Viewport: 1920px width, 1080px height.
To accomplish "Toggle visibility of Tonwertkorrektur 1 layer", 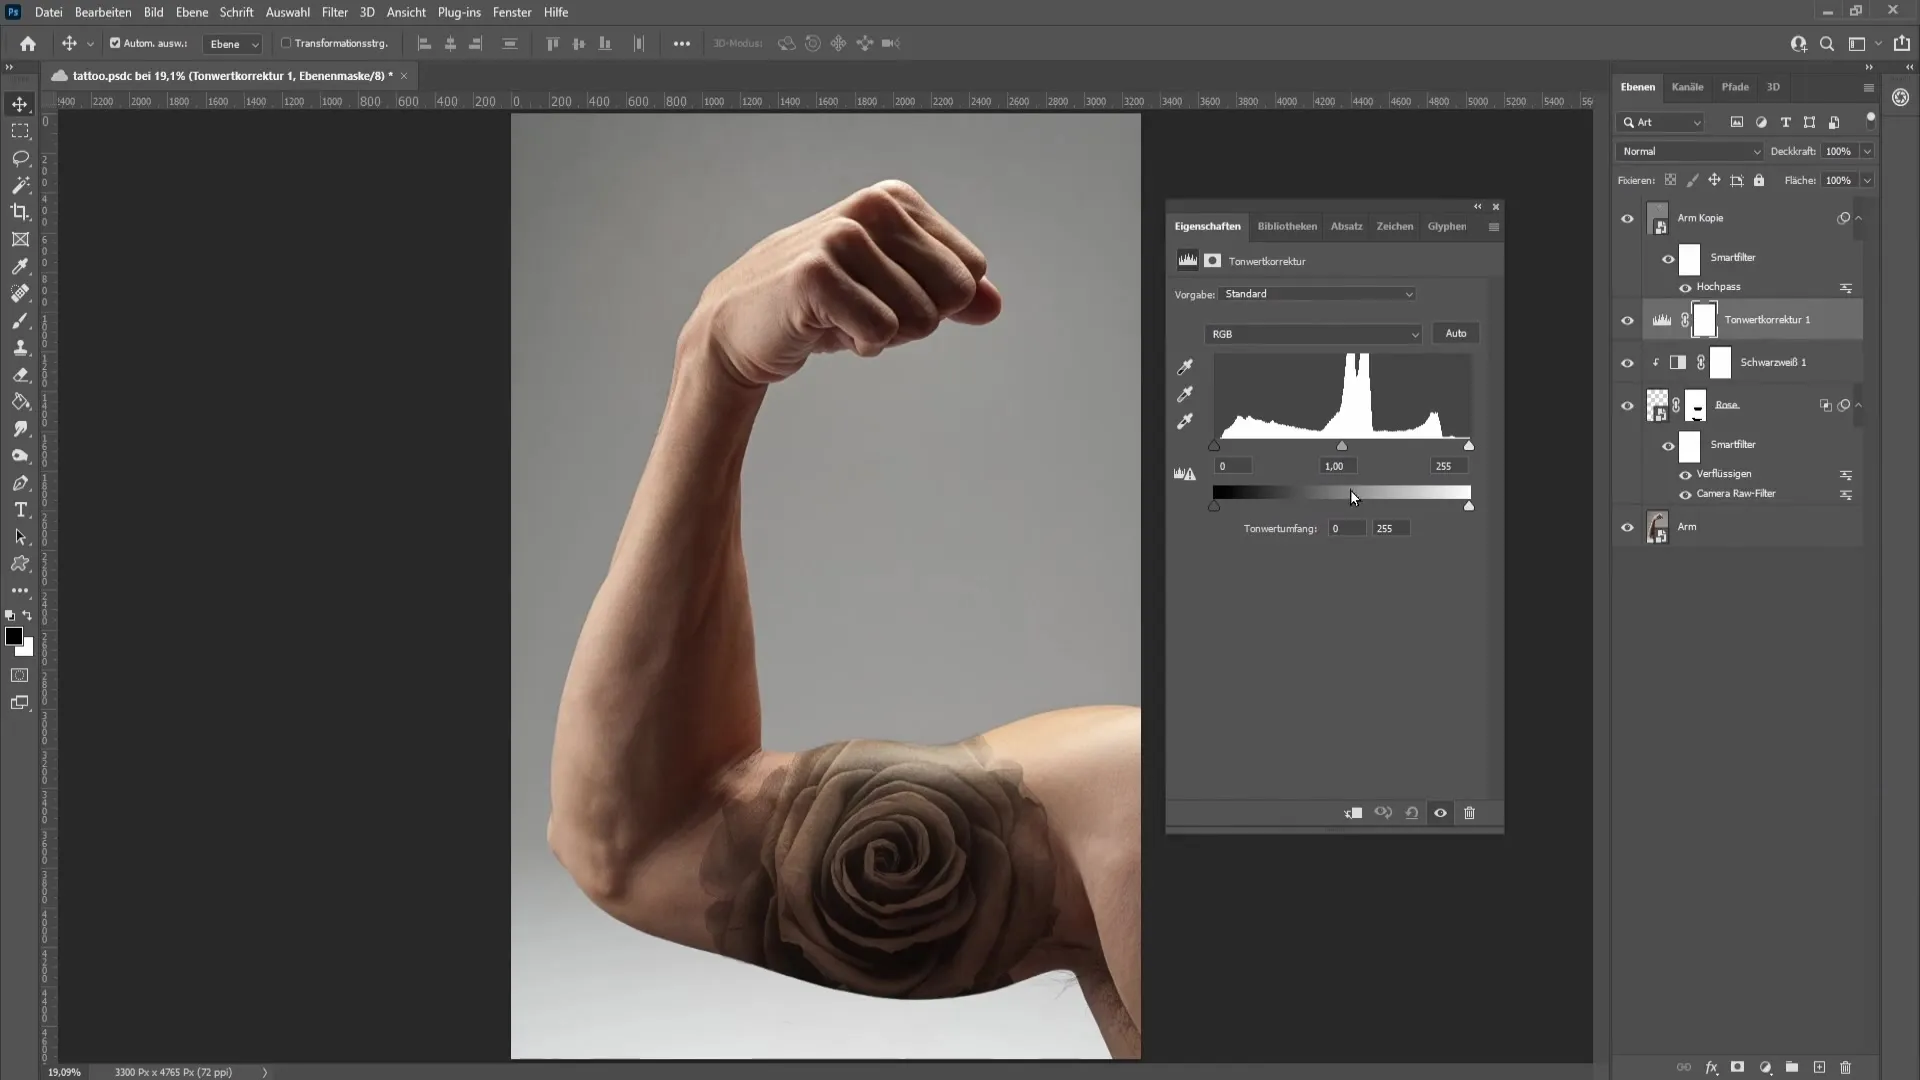I will click(x=1627, y=319).
